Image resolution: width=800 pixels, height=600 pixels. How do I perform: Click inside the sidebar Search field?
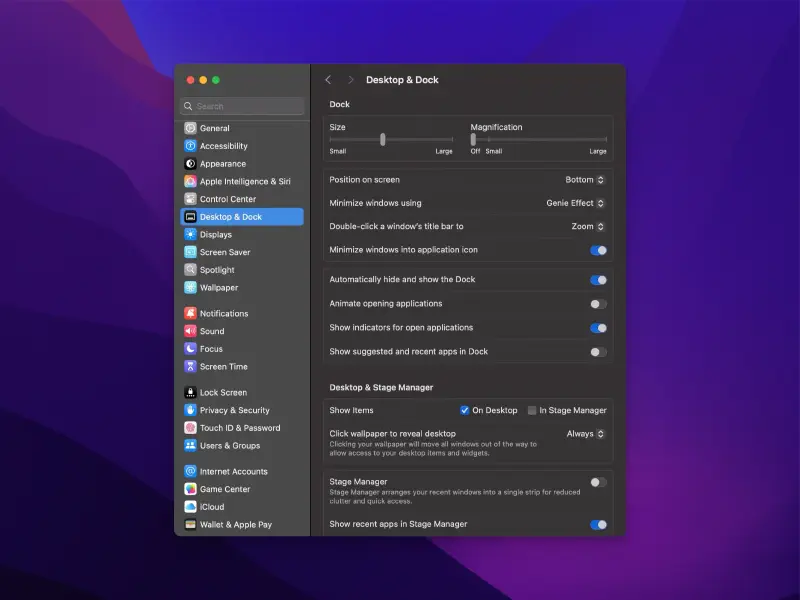click(x=241, y=105)
